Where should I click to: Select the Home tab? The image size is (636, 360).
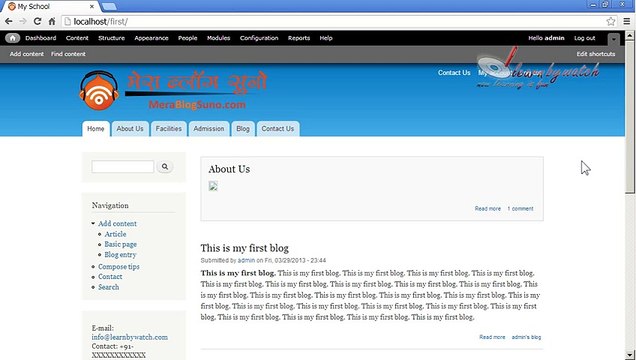point(96,129)
